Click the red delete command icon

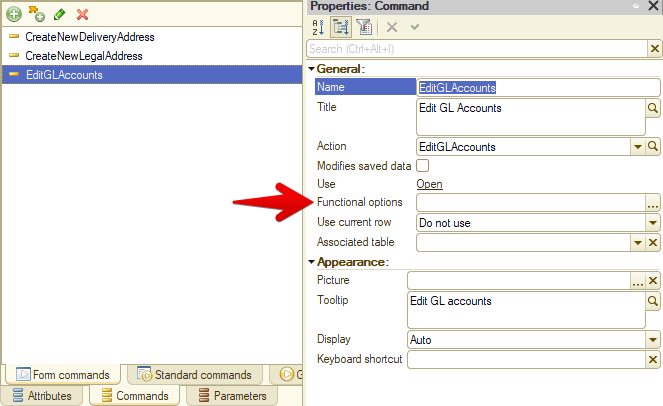[x=82, y=14]
